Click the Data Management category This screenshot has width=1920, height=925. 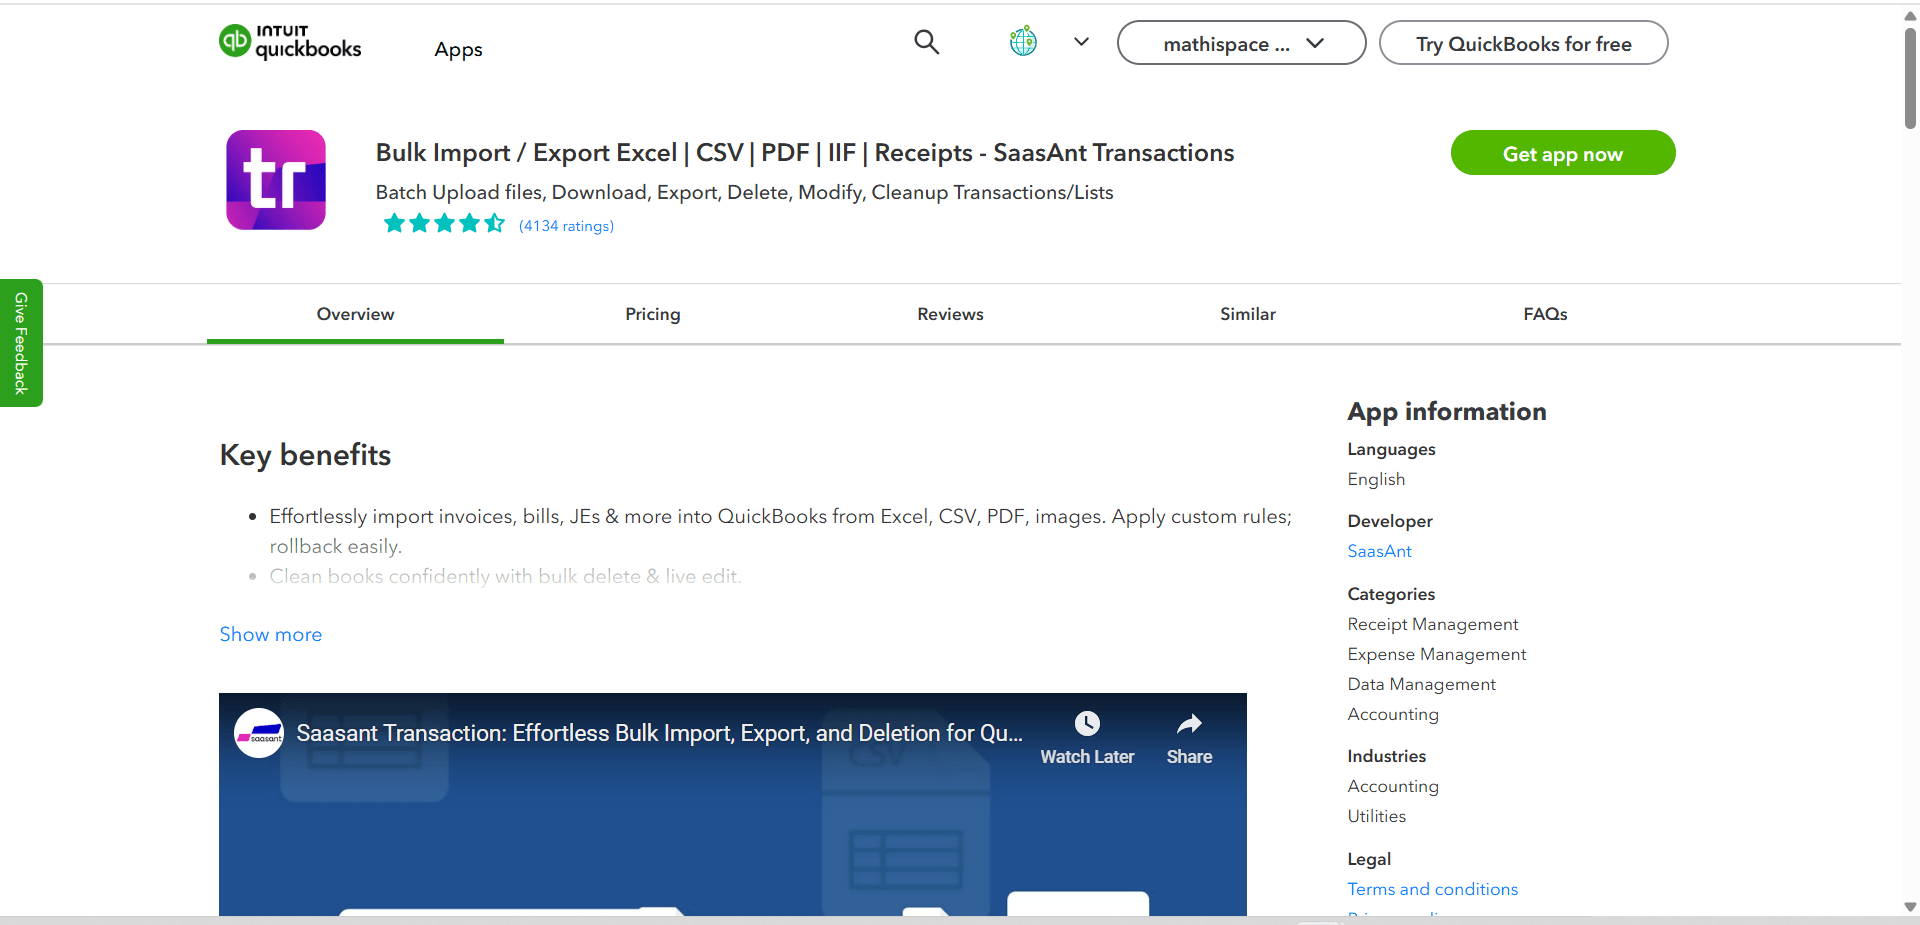pos(1421,684)
